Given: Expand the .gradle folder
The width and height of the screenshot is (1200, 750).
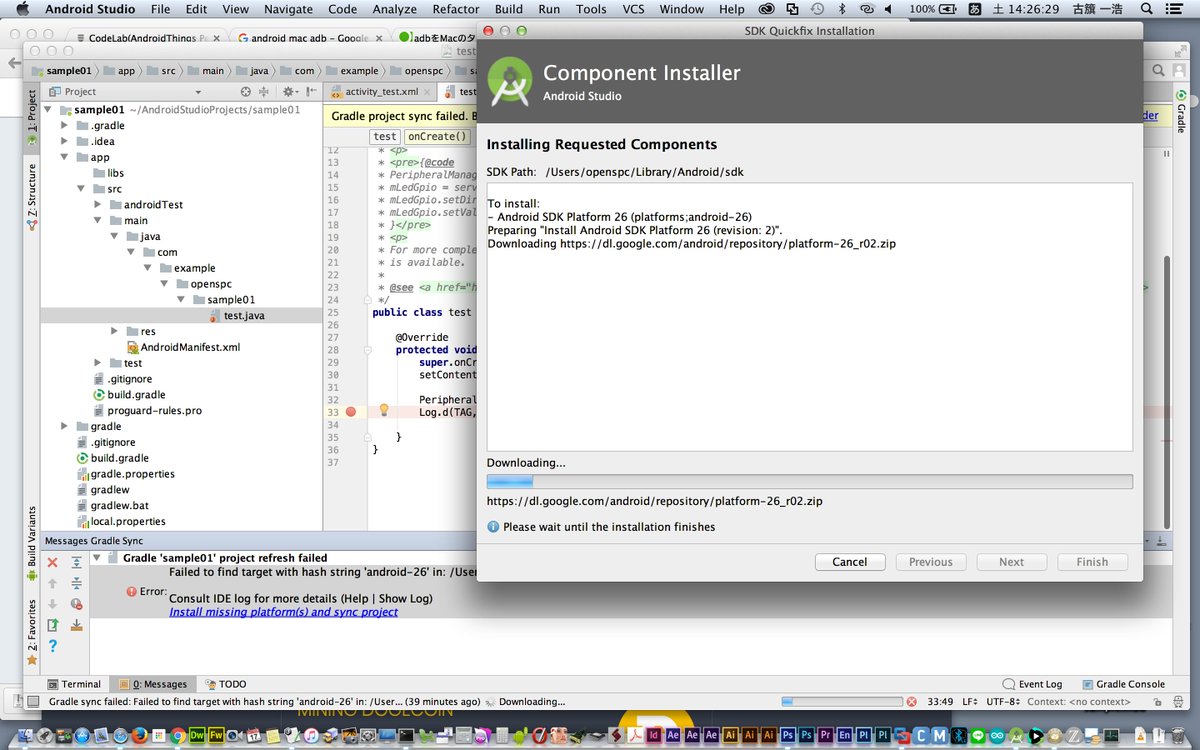Looking at the screenshot, I should (65, 125).
